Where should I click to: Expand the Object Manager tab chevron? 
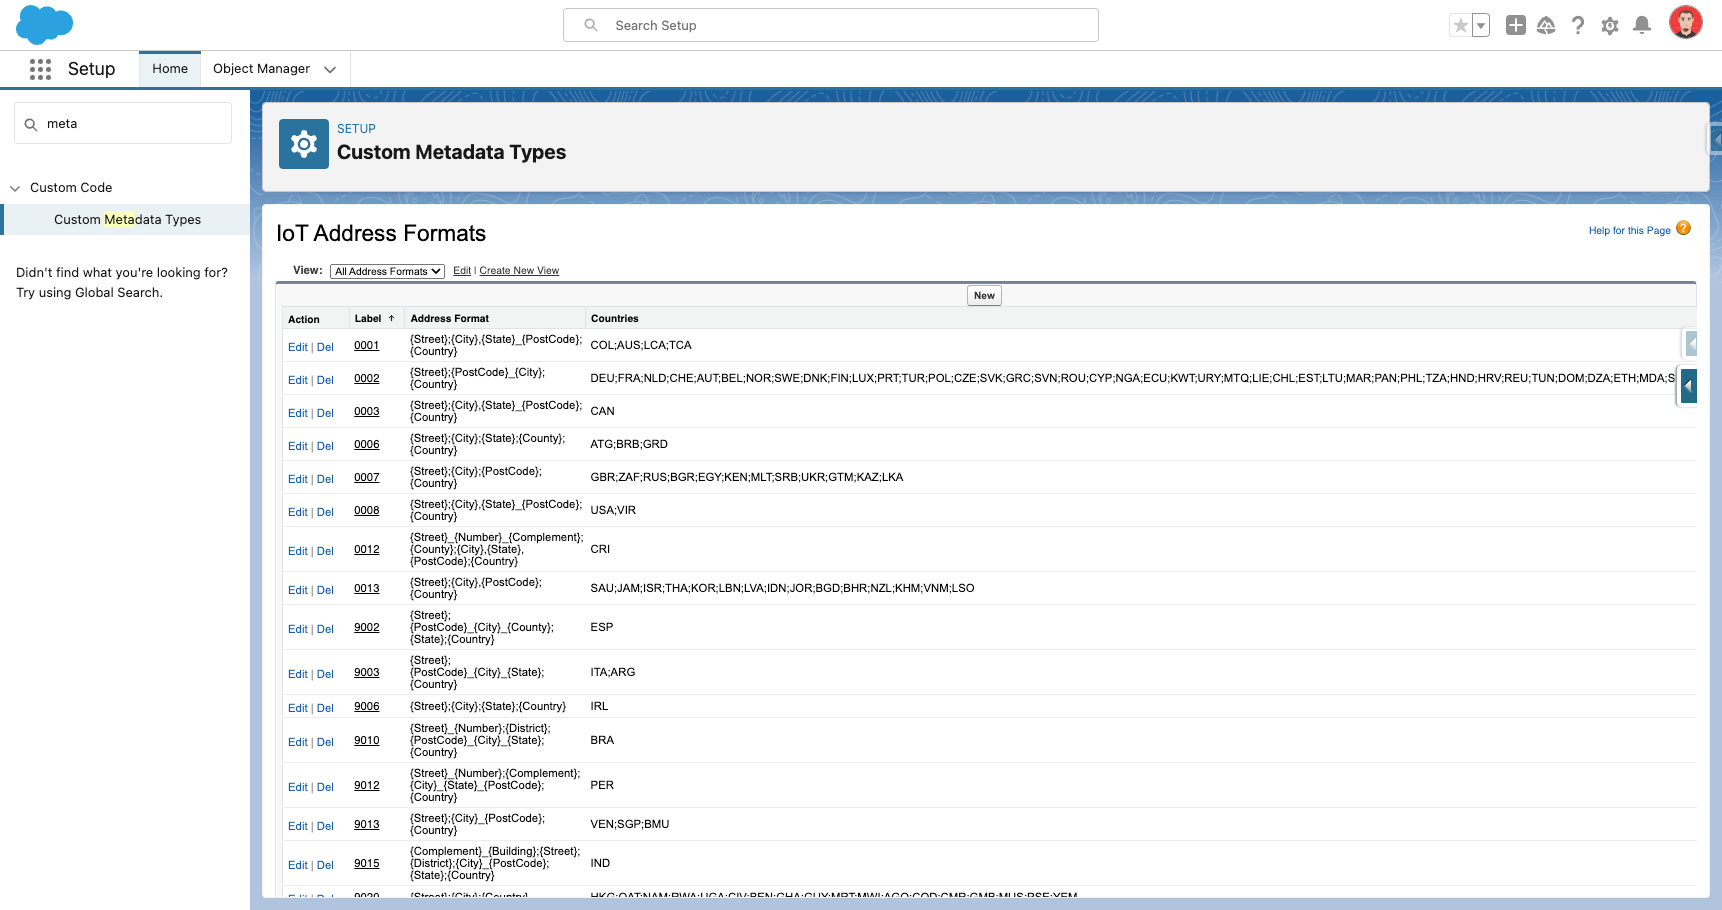pyautogui.click(x=330, y=69)
